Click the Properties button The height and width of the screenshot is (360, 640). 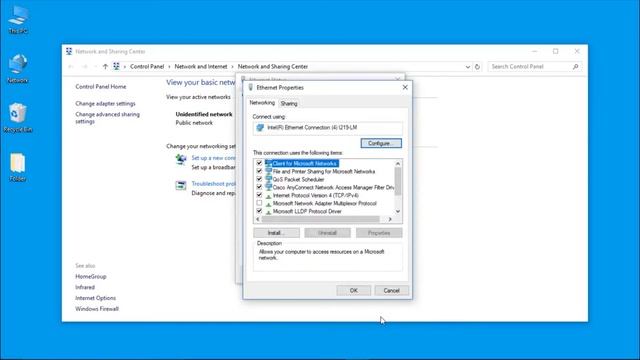point(379,233)
